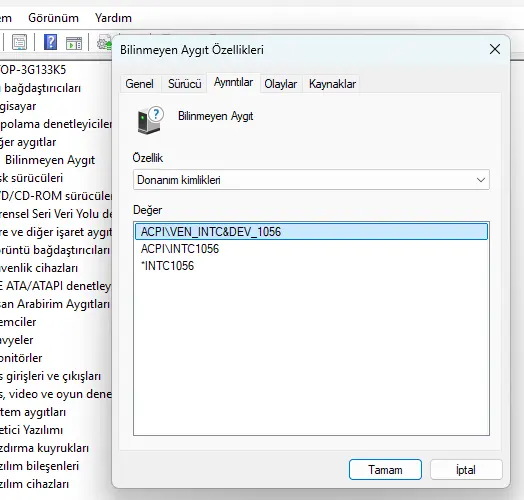
Task: Switch to the Sürücü tab
Action: click(x=184, y=84)
